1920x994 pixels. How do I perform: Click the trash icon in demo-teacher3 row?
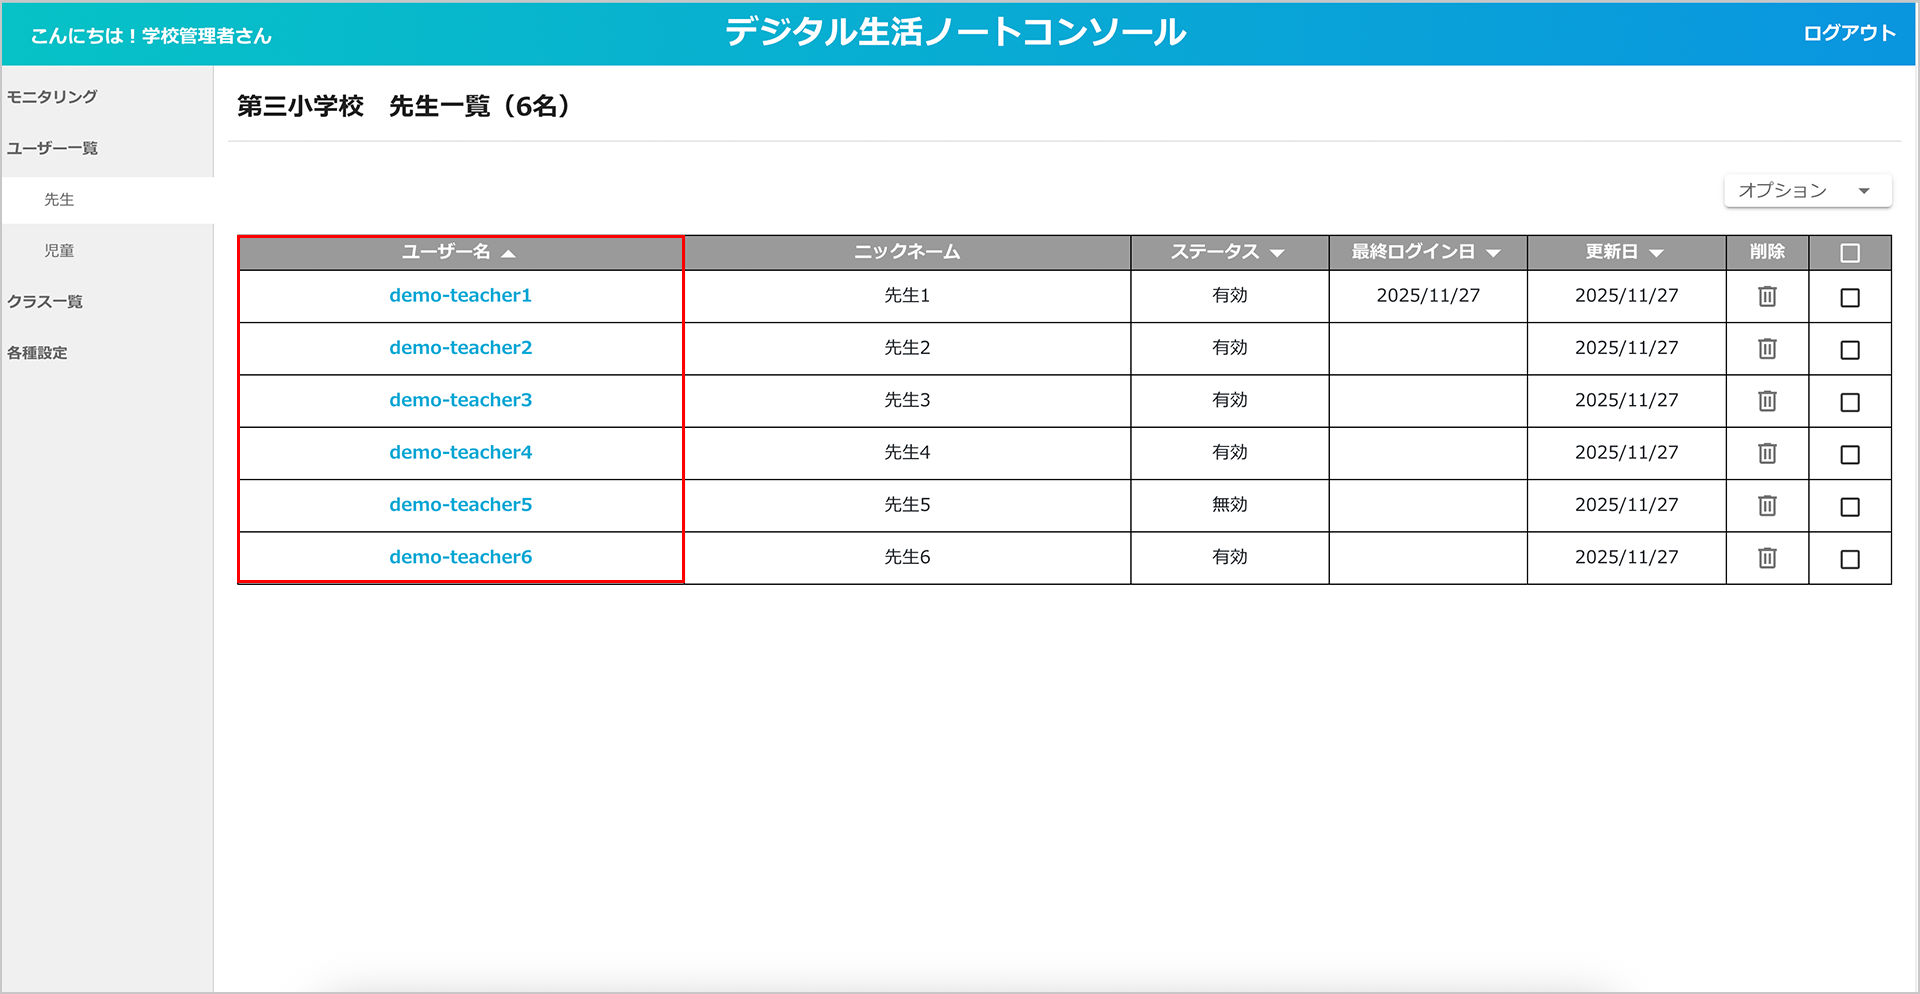pos(1767,401)
